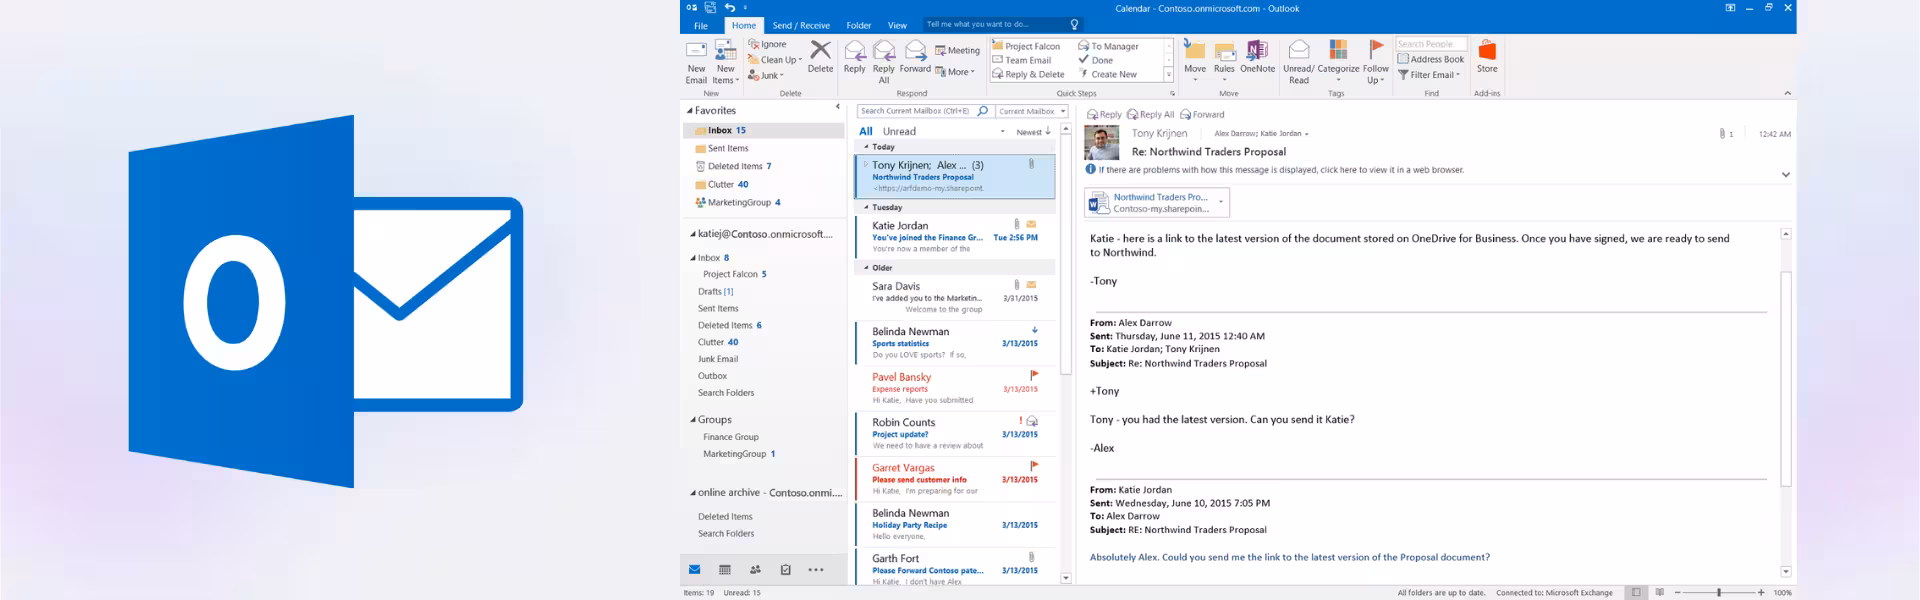Select Inbox 15 in Favorites

(x=764, y=130)
